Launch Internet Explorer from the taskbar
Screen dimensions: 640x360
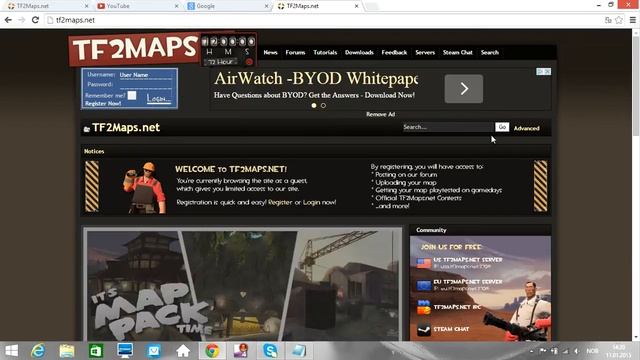coord(38,351)
